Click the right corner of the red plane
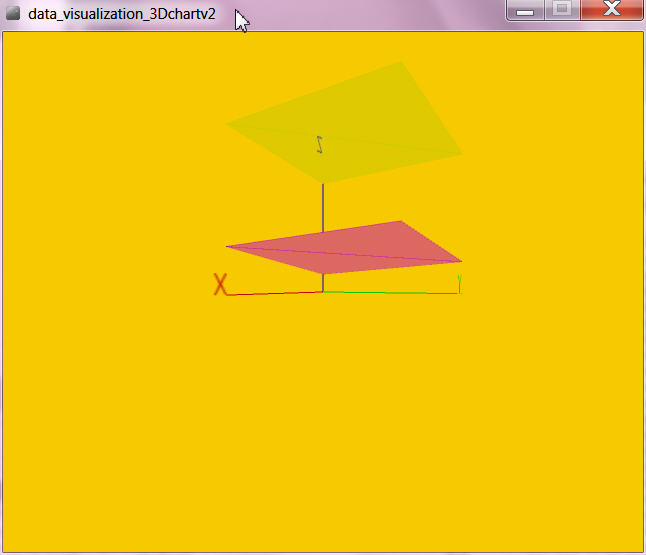646x555 pixels. click(x=460, y=261)
